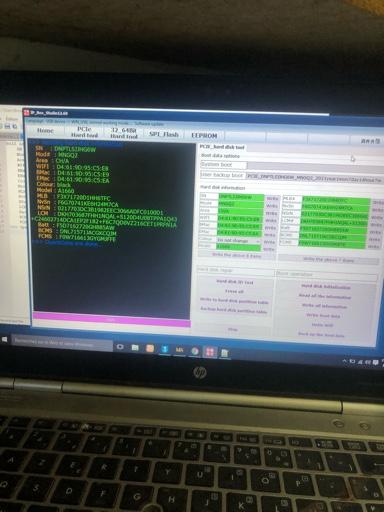Click Write button next to Mode field

pyautogui.click(x=272, y=206)
